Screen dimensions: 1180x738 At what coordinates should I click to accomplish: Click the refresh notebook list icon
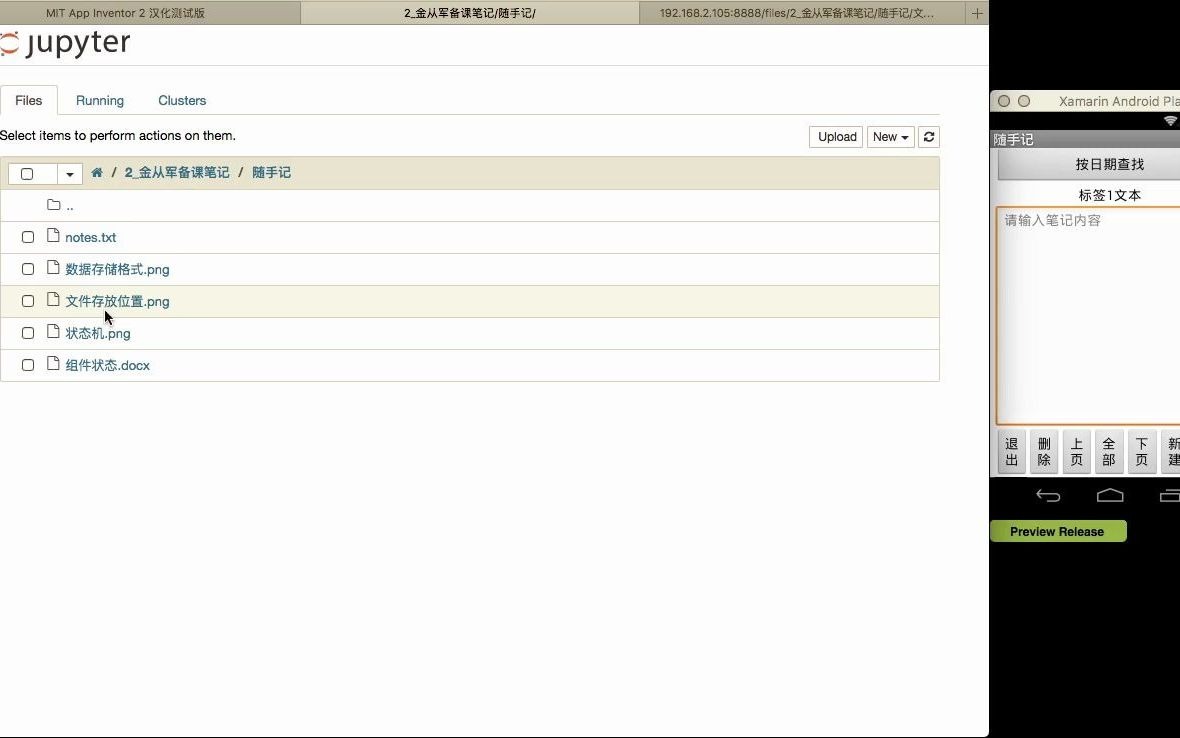coord(928,137)
